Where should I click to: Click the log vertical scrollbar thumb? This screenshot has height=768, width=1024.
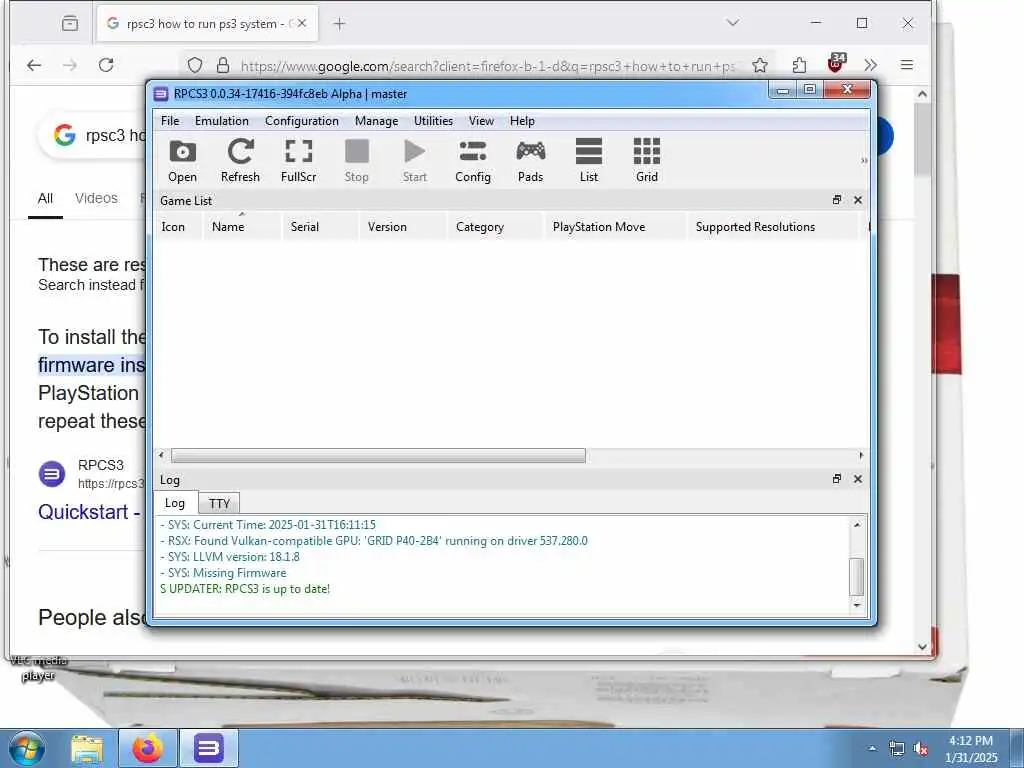[x=857, y=577]
